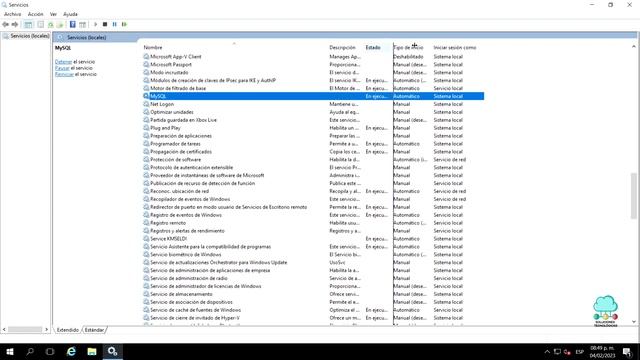
Task: Click the left pane horizontal scrollbar left arrow
Action: 4,329
